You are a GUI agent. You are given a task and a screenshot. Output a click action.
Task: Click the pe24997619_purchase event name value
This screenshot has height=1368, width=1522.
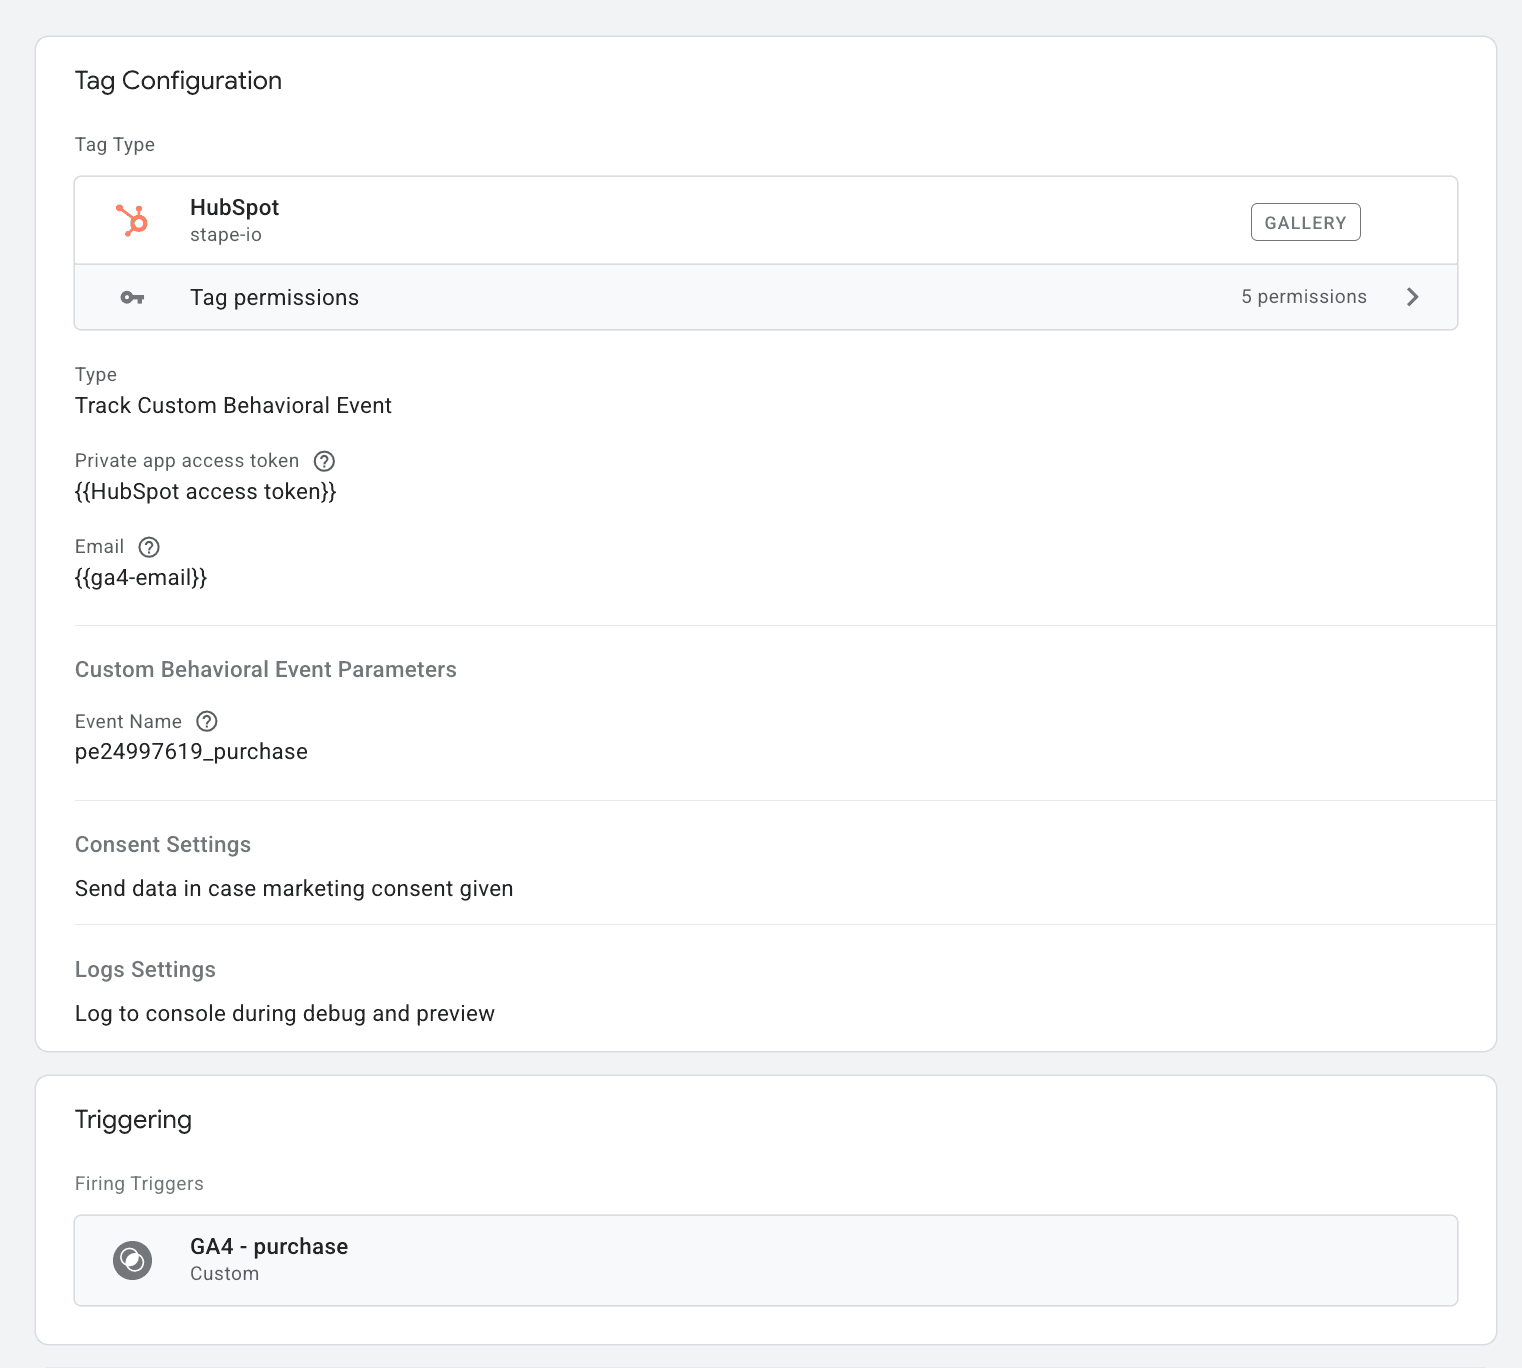coord(191,752)
